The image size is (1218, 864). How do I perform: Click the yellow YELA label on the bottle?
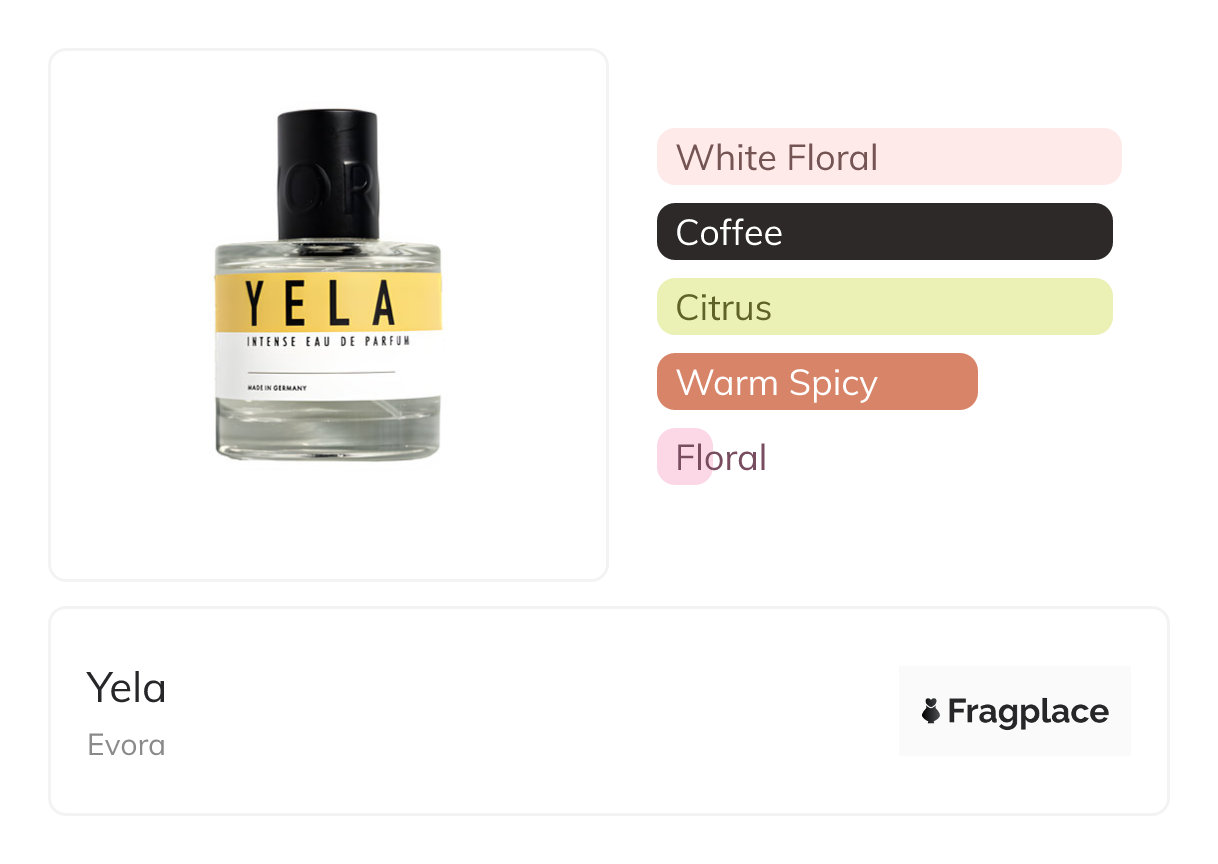click(327, 303)
